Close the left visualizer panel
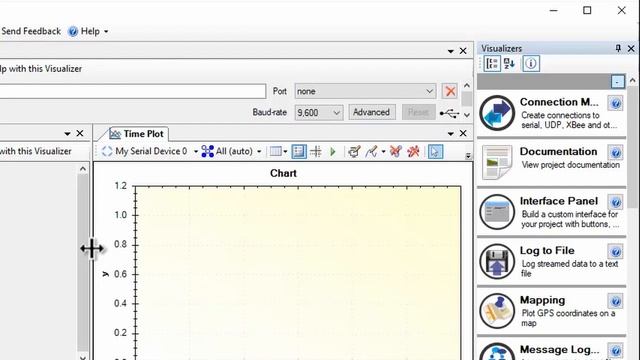The image size is (640, 360). (x=80, y=133)
